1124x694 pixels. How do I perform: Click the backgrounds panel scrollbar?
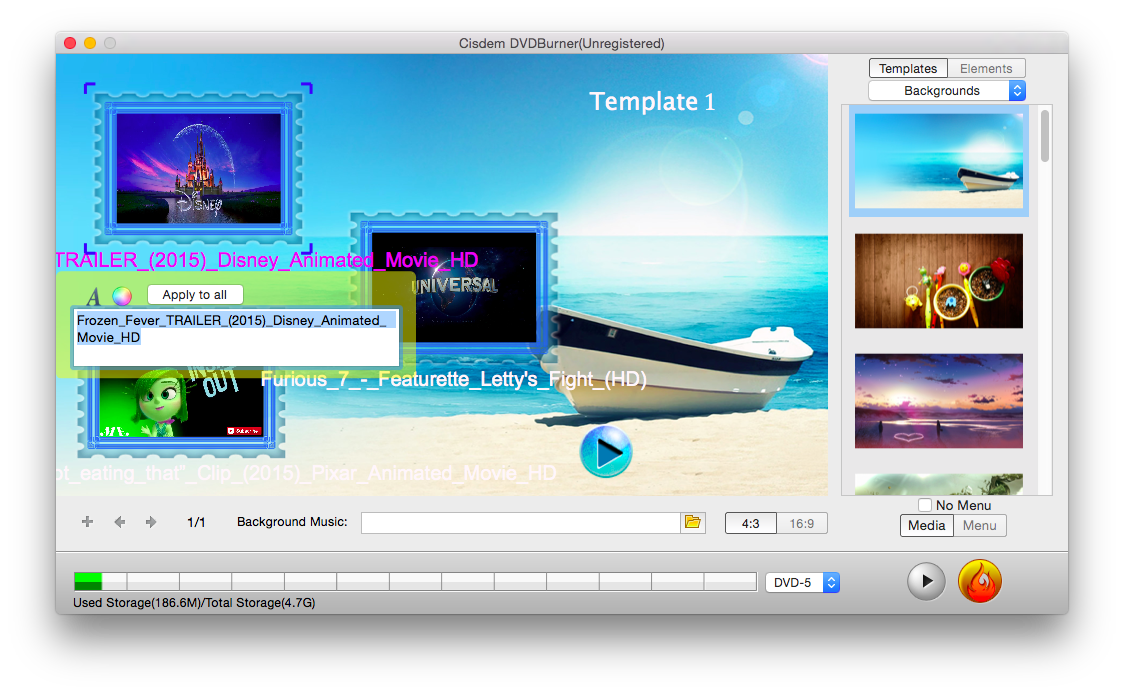[x=1045, y=136]
